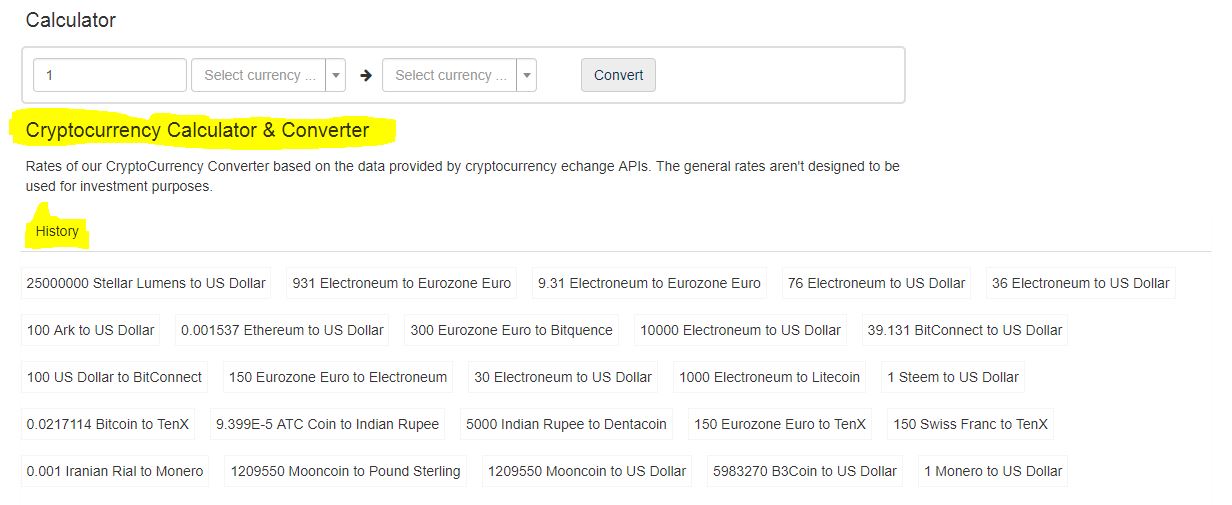Click the Calculator heading text
1232x505 pixels.
point(71,20)
